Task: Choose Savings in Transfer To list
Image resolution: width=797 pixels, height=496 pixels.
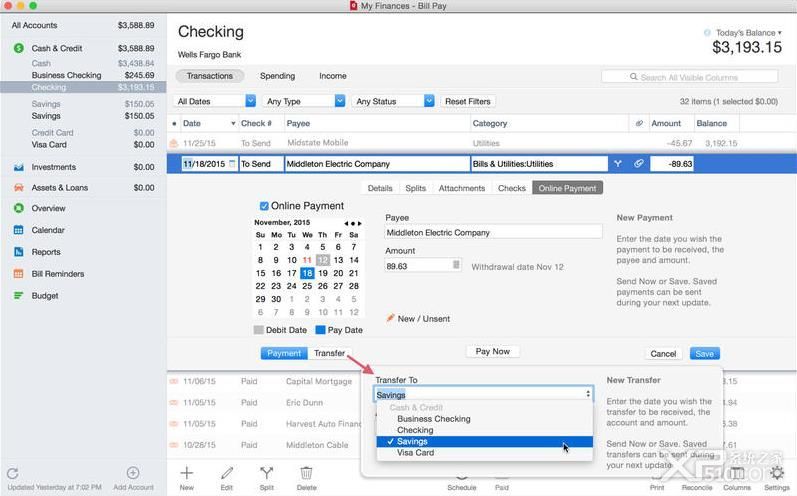Action: [x=484, y=441]
